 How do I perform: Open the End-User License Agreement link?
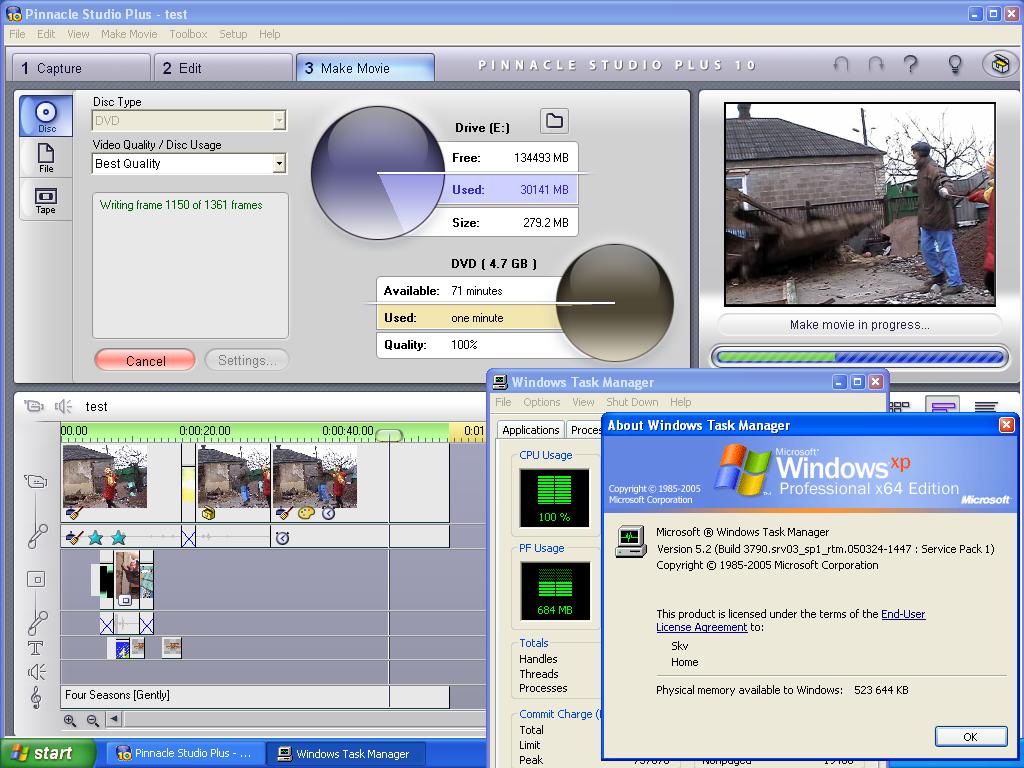[x=790, y=620]
